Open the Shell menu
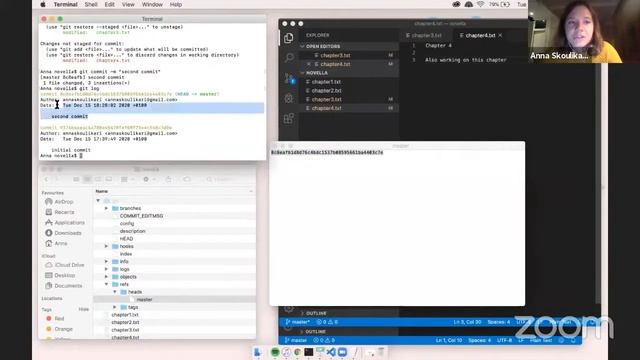The image size is (640, 360). point(91,4)
